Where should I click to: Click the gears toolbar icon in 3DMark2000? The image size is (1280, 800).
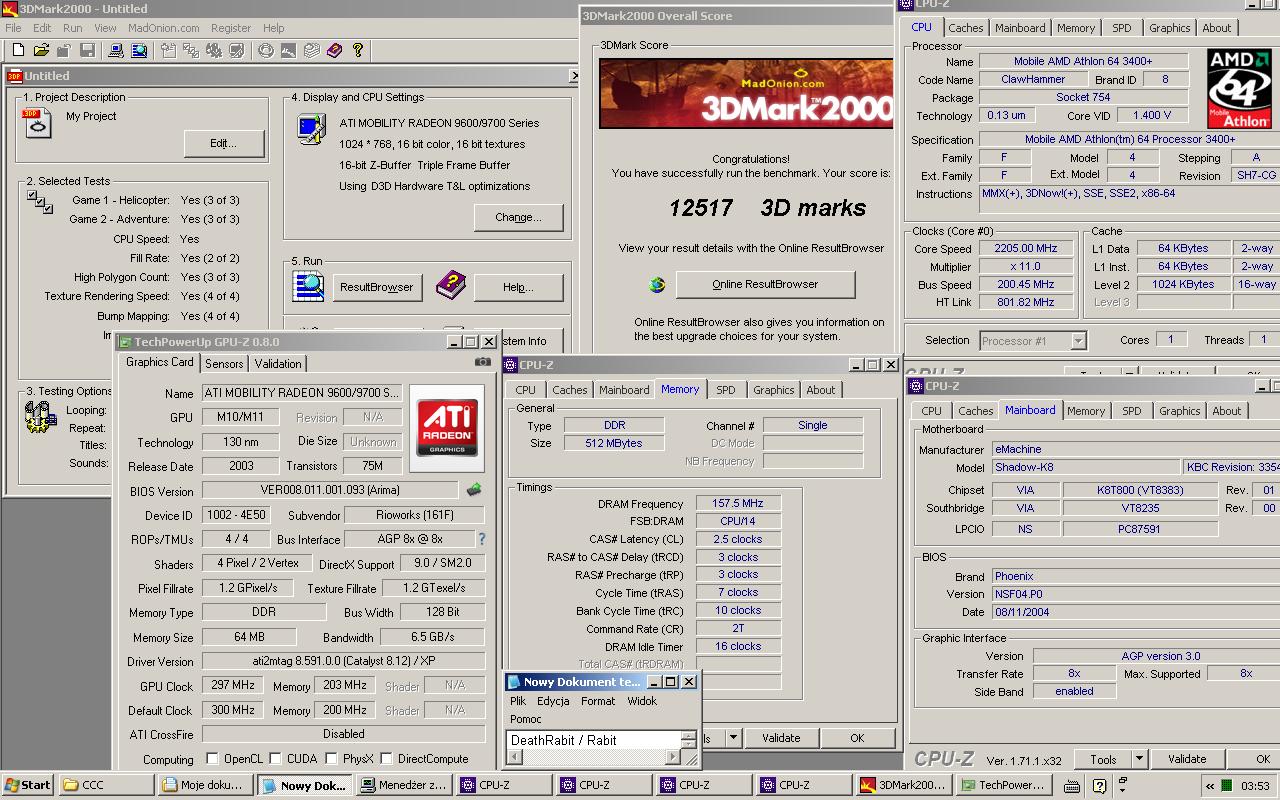214,50
